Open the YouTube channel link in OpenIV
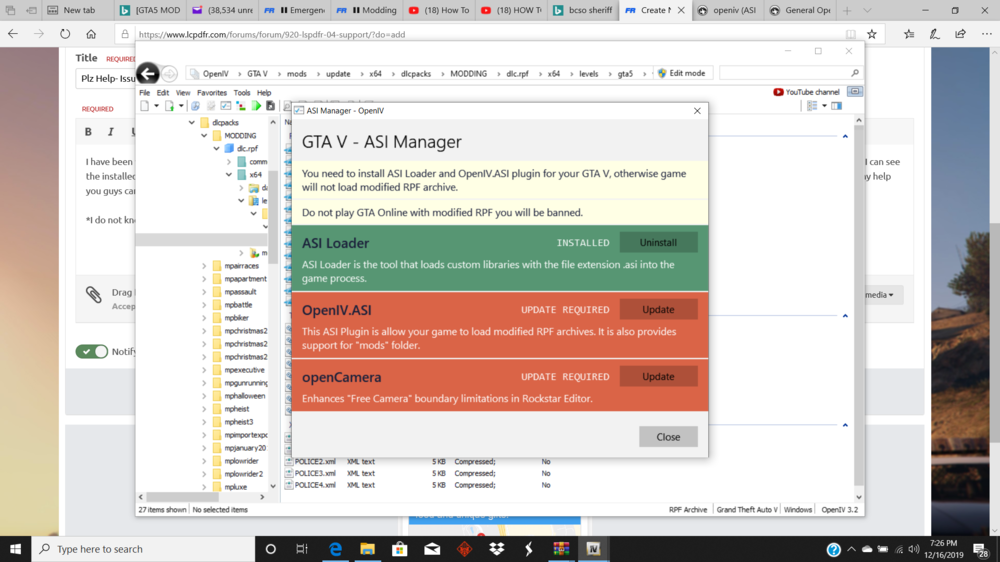Screen dimensions: 1000x562 click(806, 92)
